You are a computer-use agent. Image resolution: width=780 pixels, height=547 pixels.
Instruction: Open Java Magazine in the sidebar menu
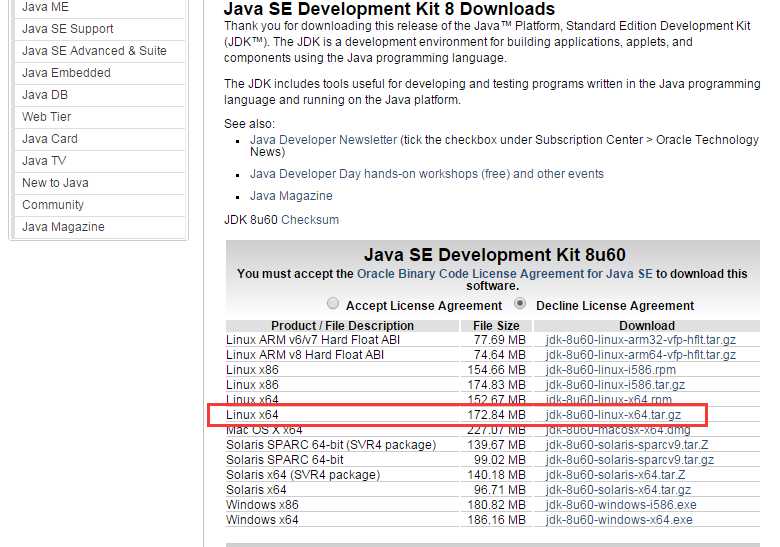[63, 226]
